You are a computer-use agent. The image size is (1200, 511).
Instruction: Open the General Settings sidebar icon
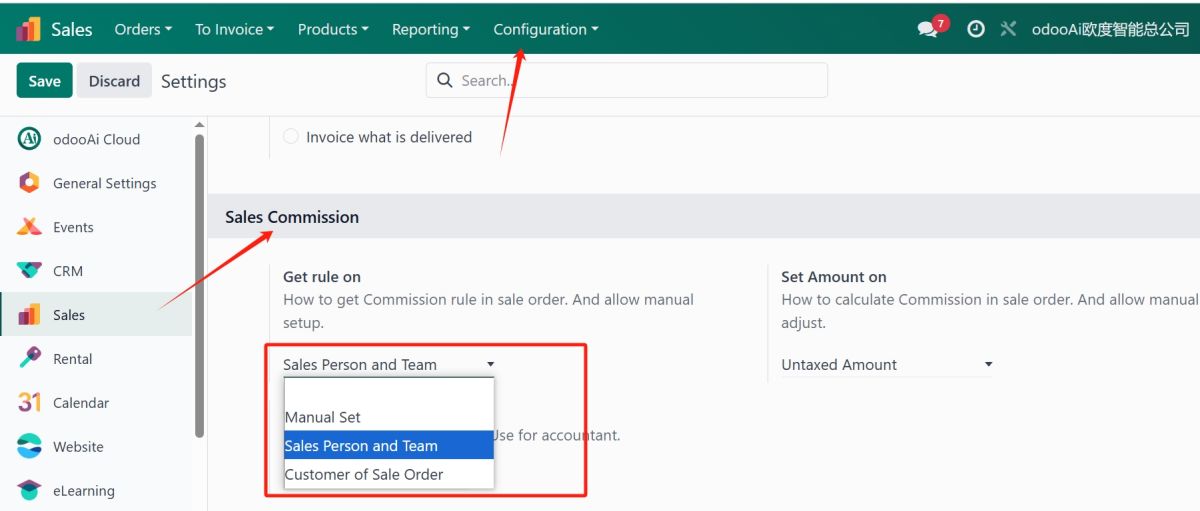29,183
